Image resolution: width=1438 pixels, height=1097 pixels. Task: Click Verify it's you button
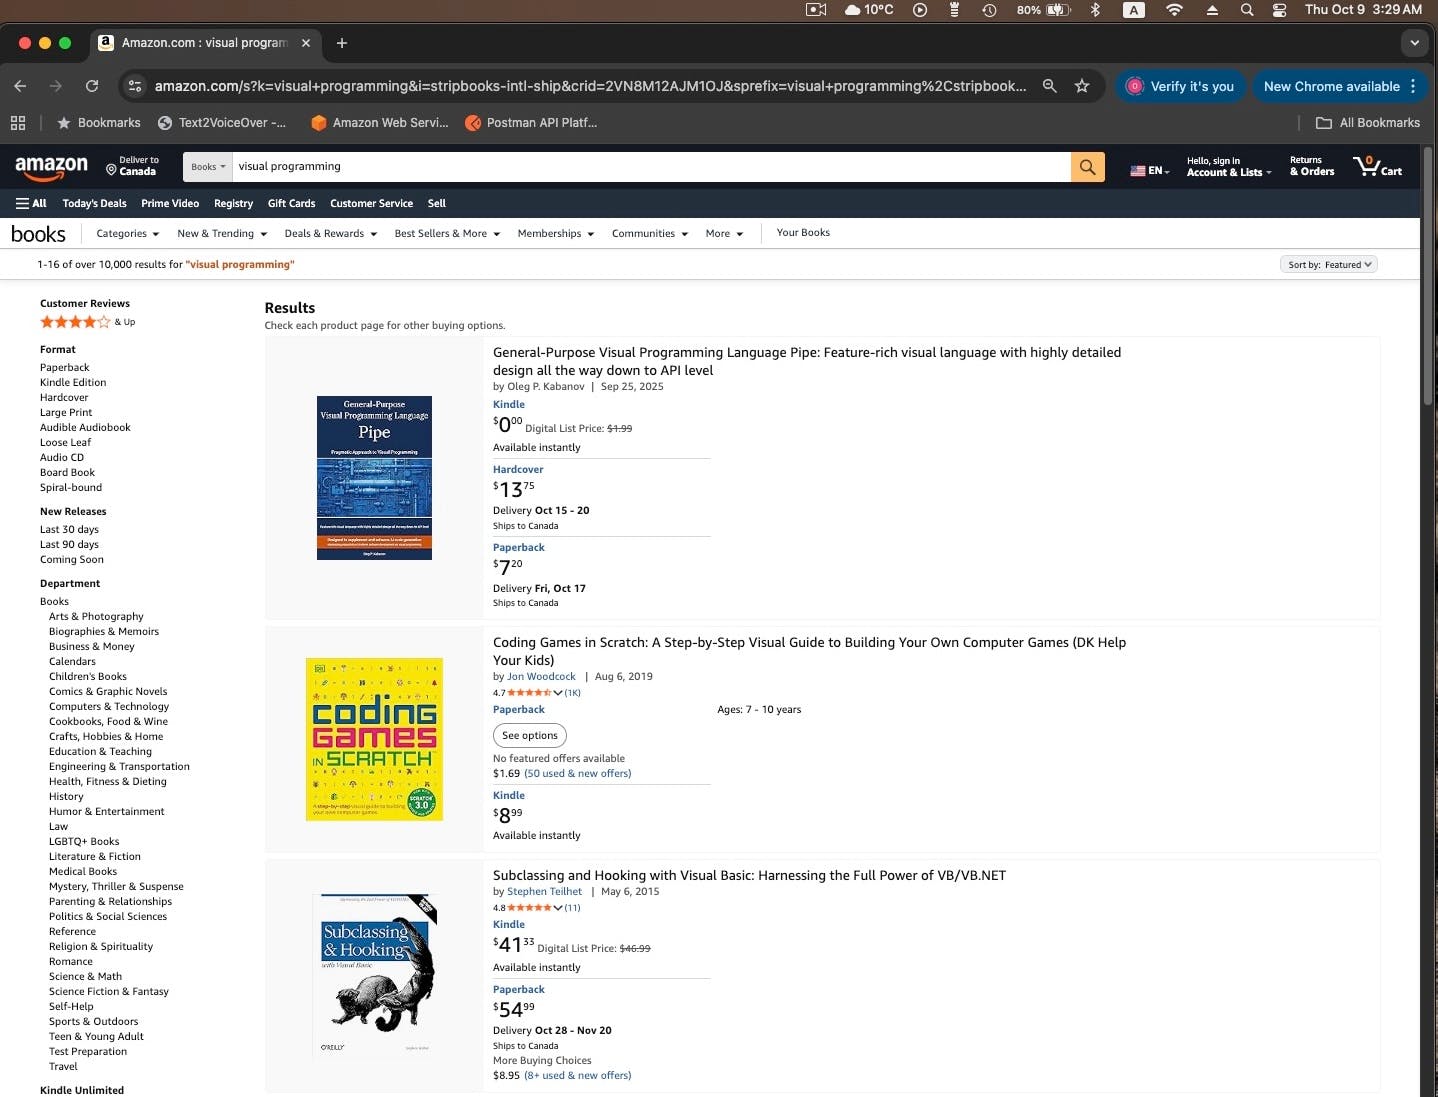tap(1181, 86)
